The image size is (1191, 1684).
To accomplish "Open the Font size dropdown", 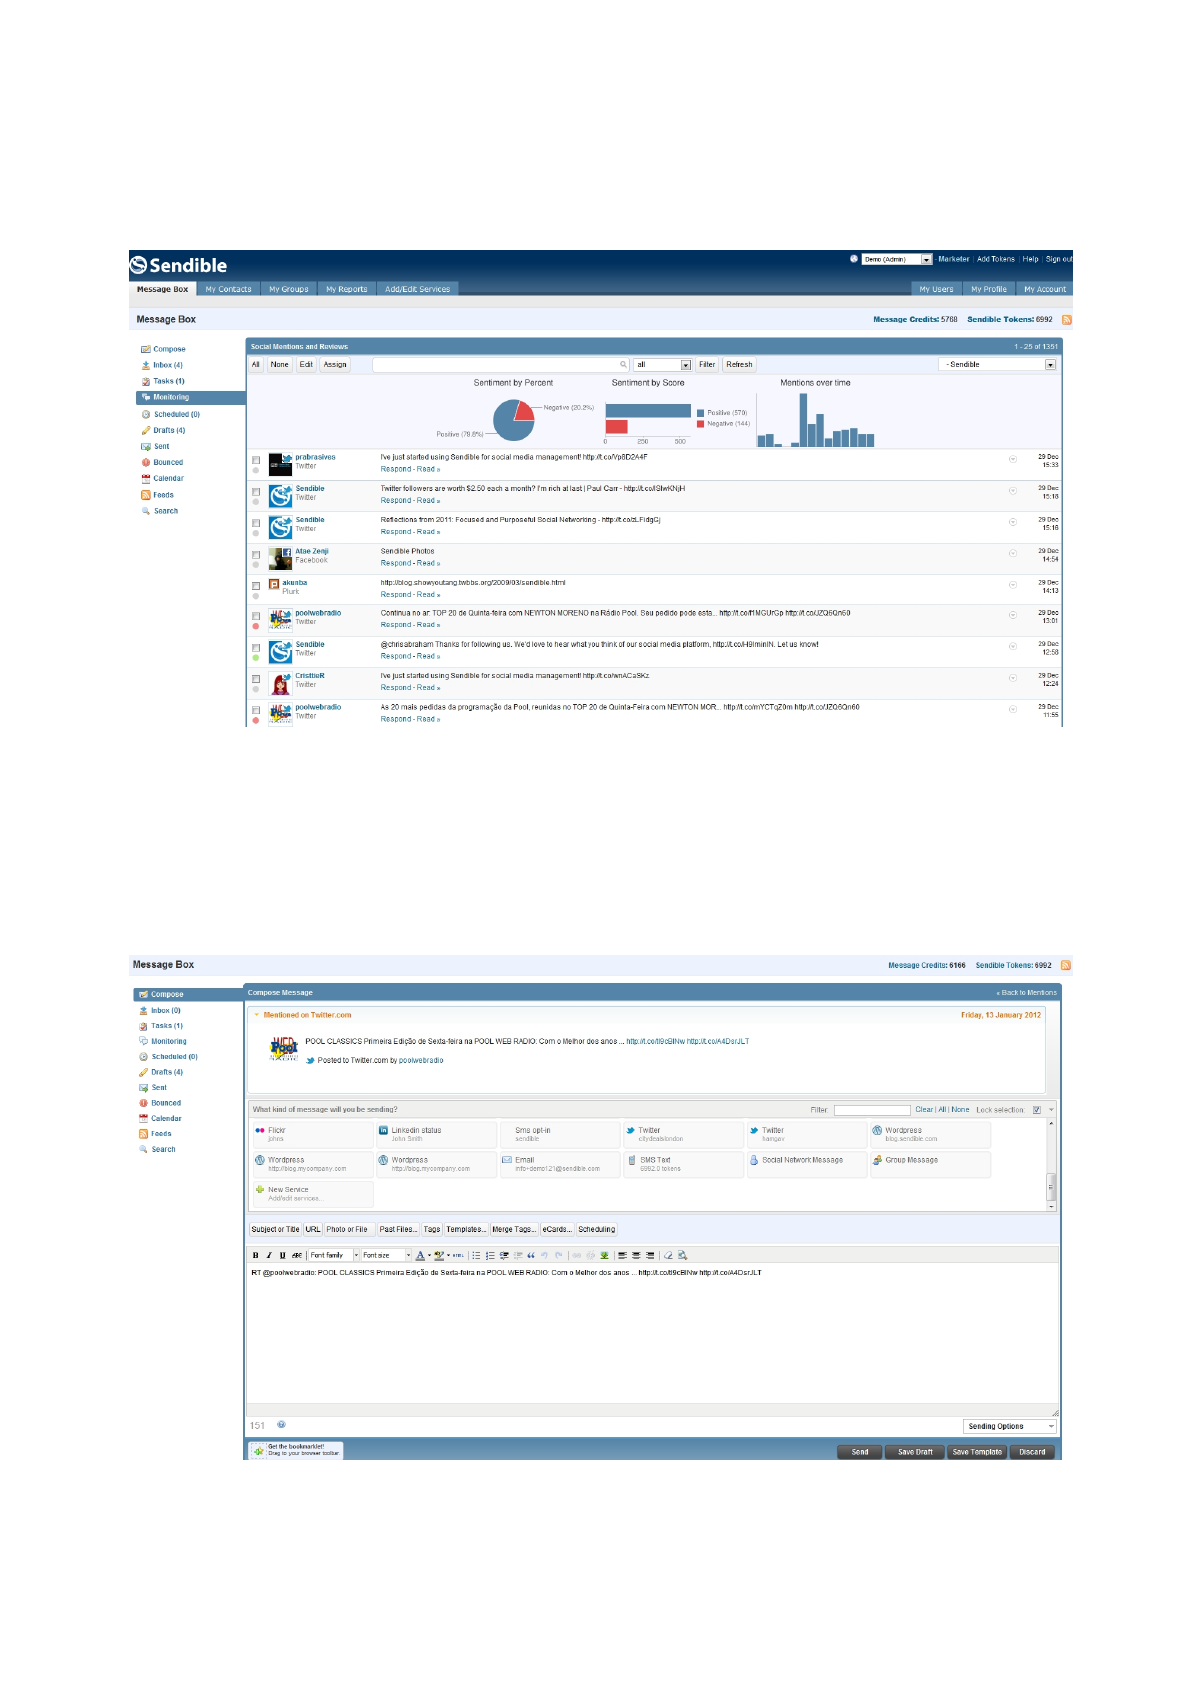I will (386, 1255).
